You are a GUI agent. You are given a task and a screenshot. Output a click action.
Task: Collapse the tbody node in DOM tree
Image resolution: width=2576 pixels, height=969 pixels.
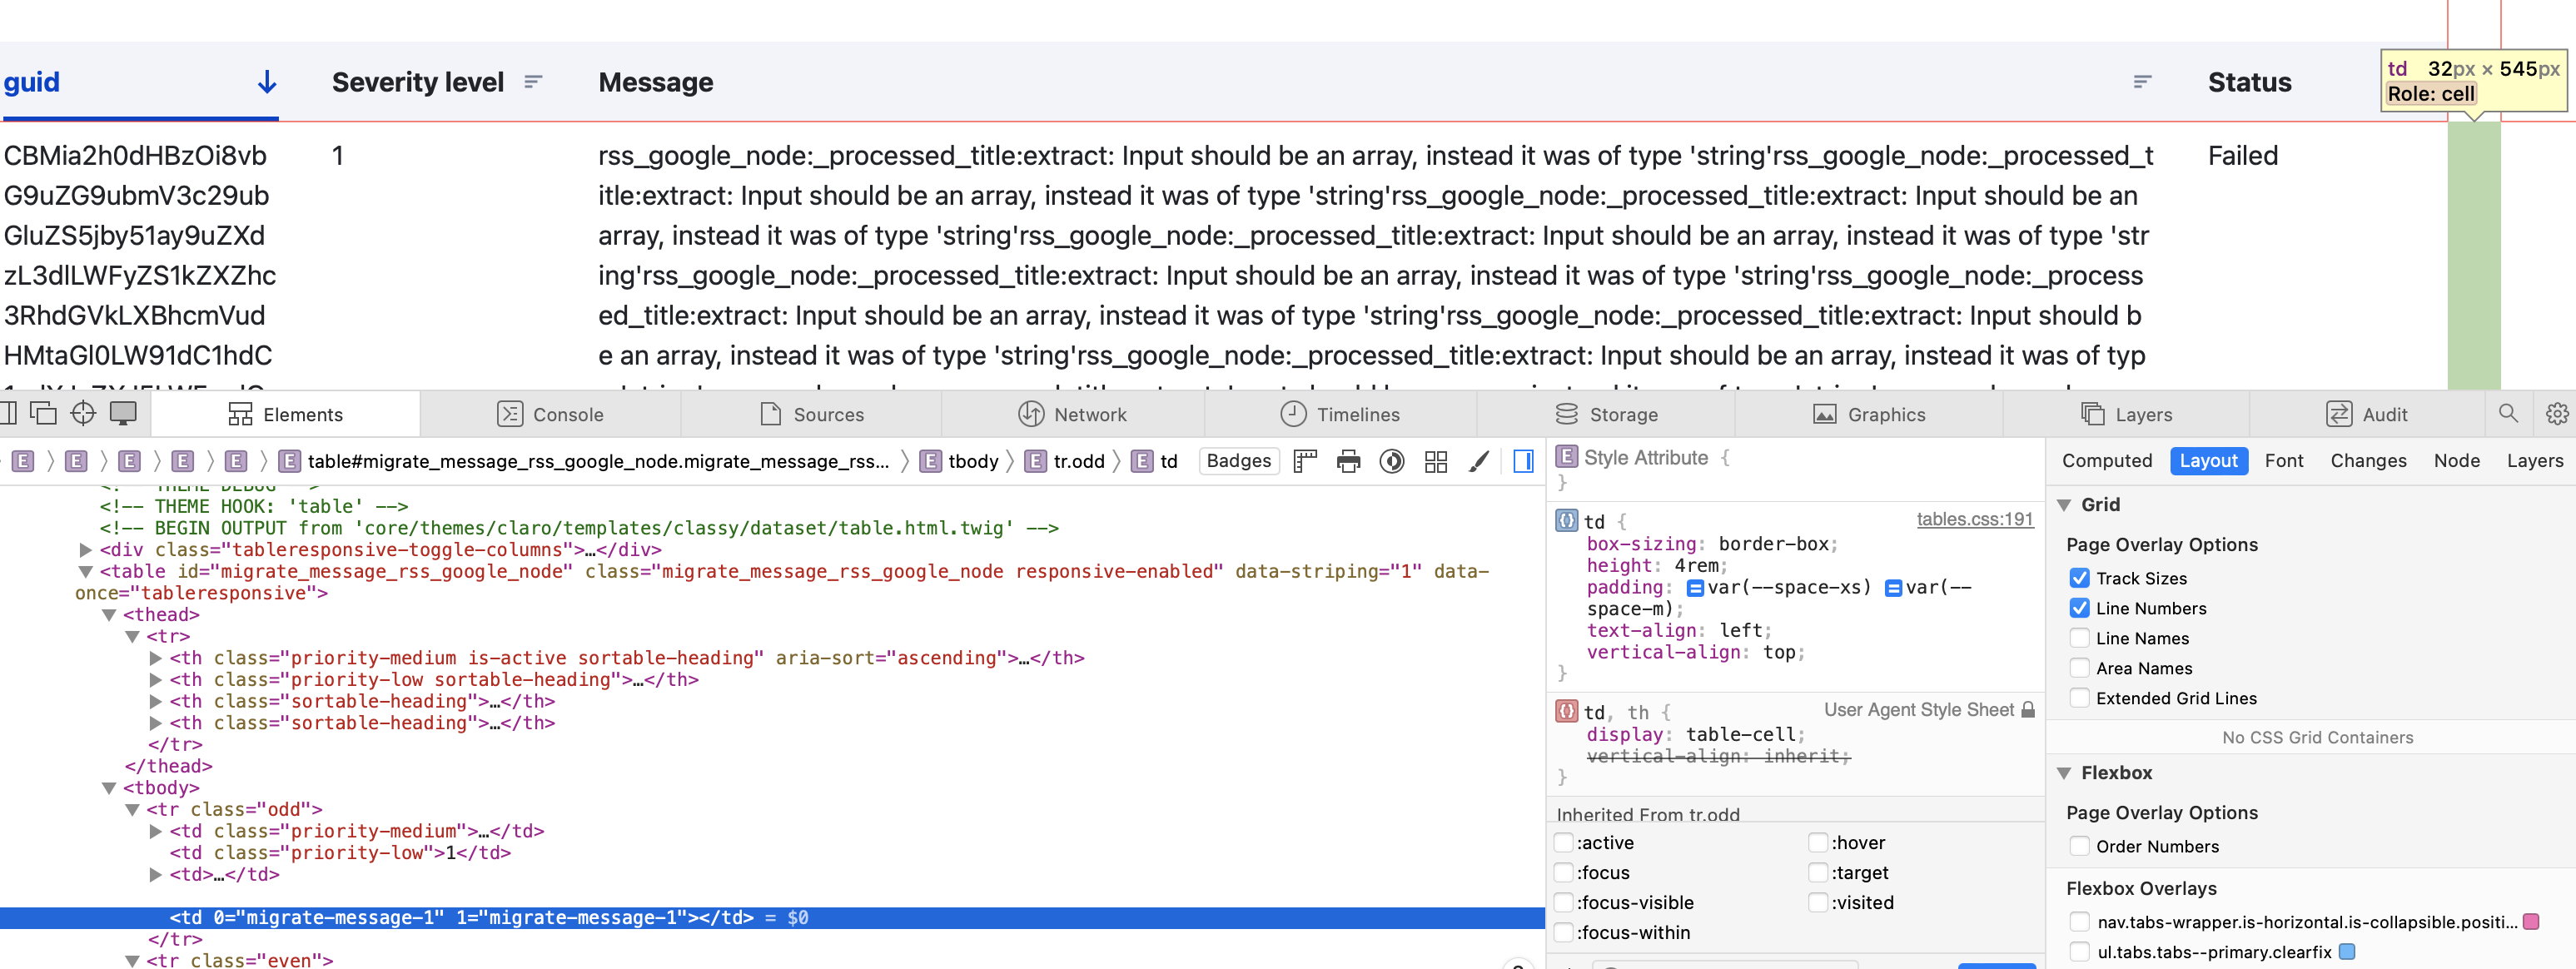(x=109, y=788)
